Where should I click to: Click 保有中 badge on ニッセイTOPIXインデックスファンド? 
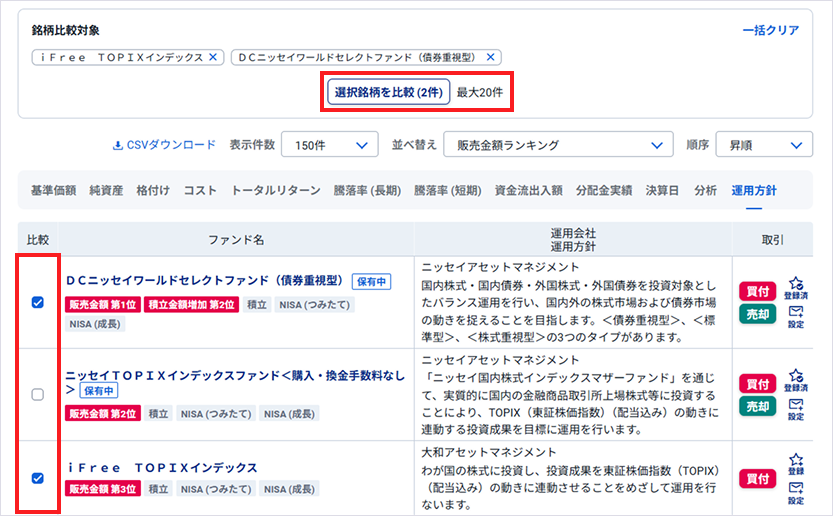[99, 391]
